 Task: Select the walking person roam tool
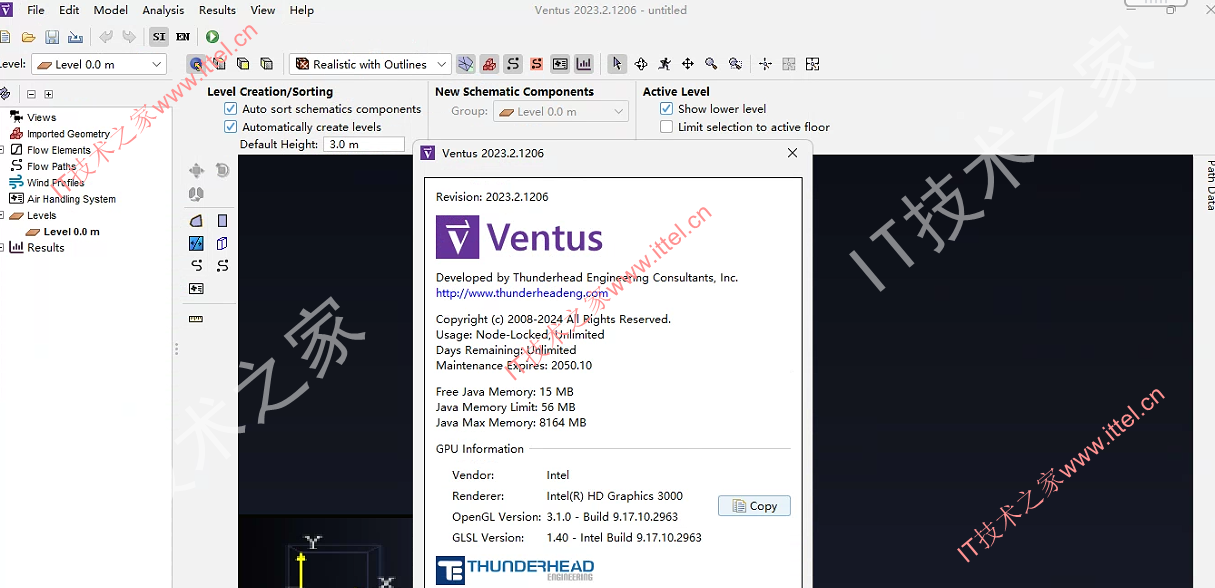coord(665,64)
